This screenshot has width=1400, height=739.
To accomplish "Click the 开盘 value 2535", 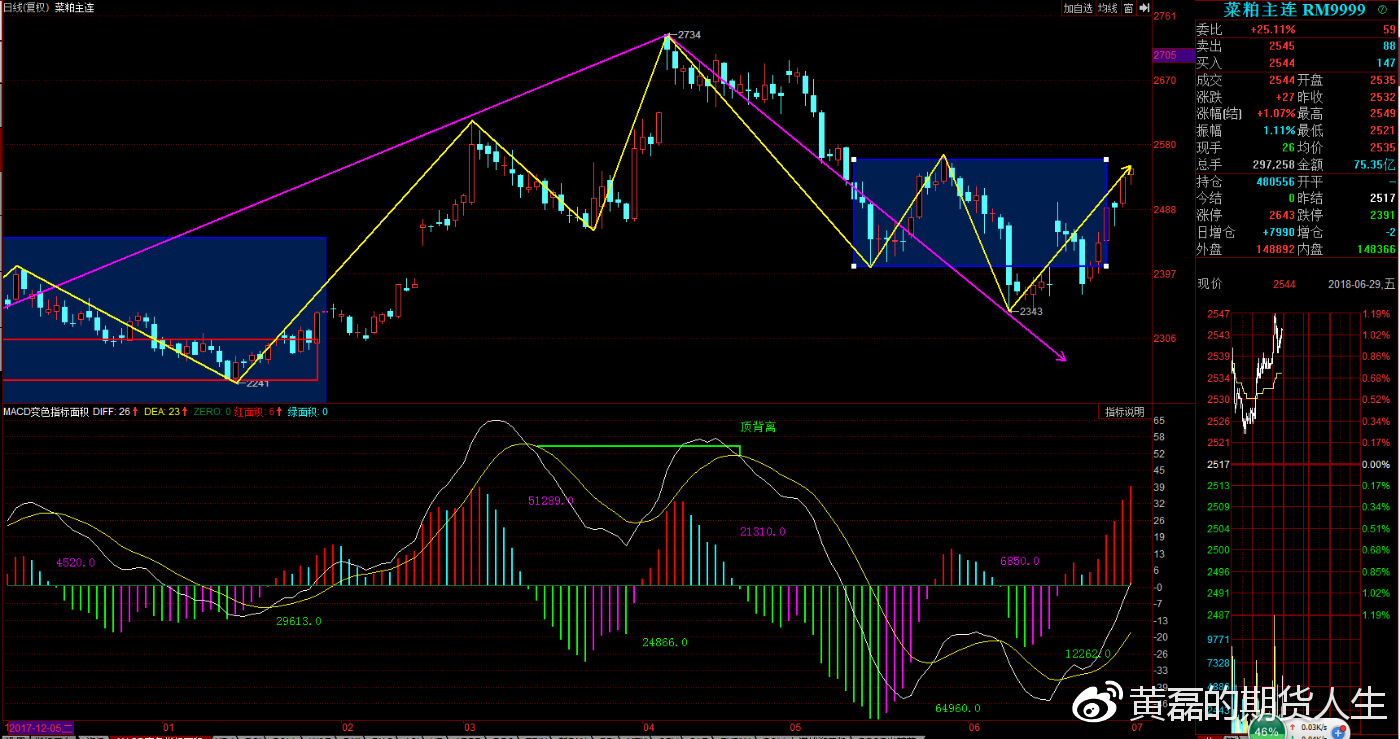I will click(x=1383, y=80).
